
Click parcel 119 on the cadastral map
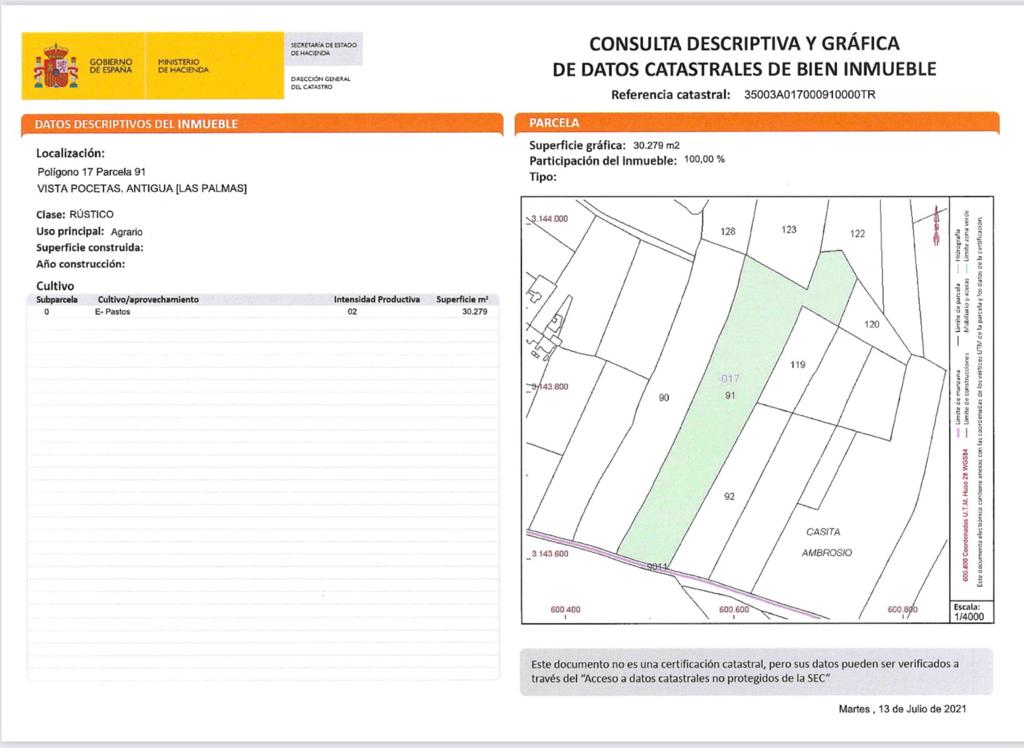[x=797, y=365]
